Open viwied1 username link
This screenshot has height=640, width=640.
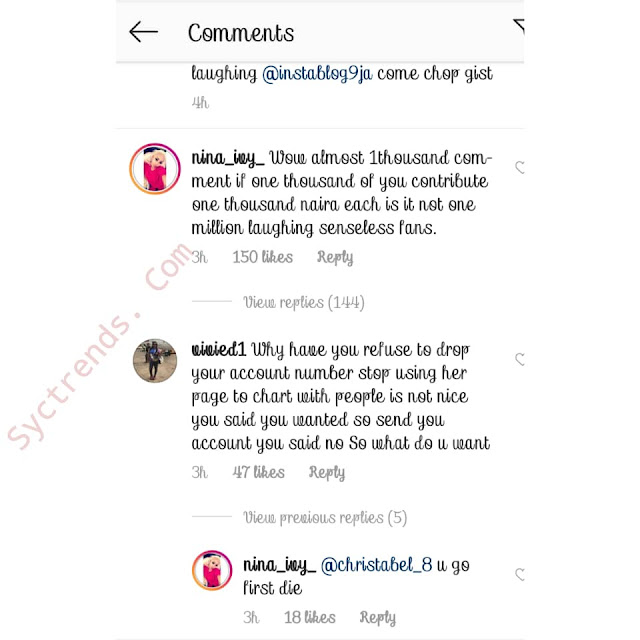(x=219, y=349)
